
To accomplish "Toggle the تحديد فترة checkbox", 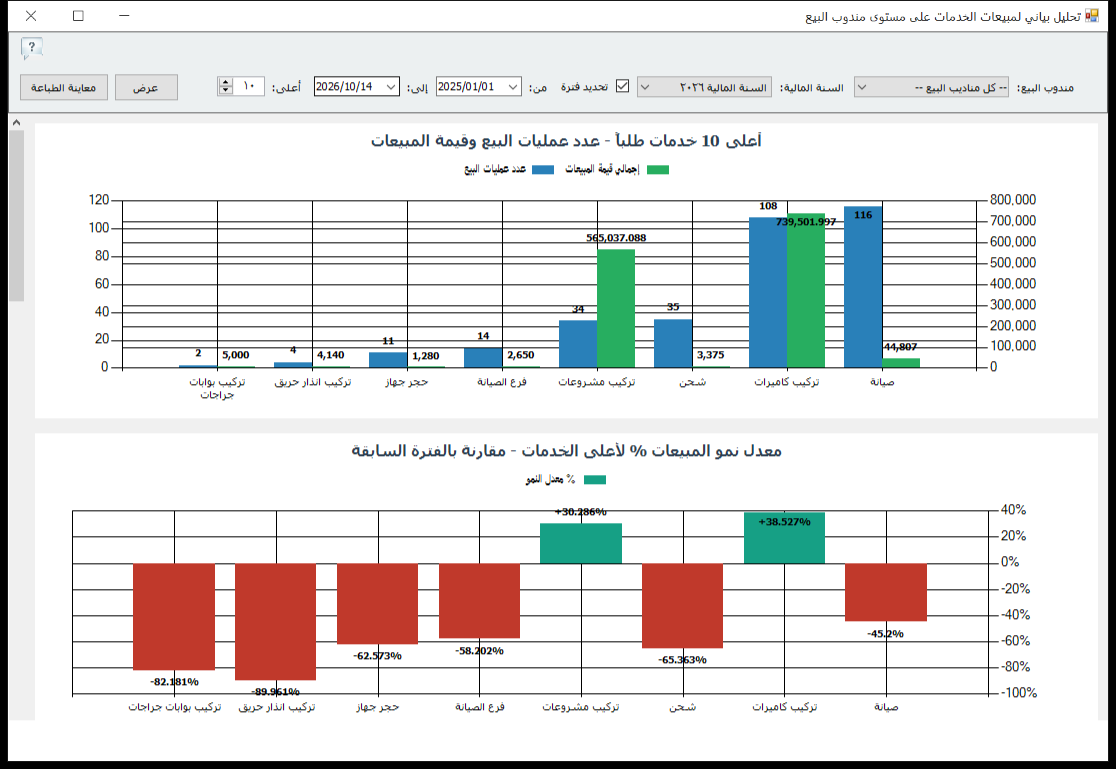I will coord(622,86).
